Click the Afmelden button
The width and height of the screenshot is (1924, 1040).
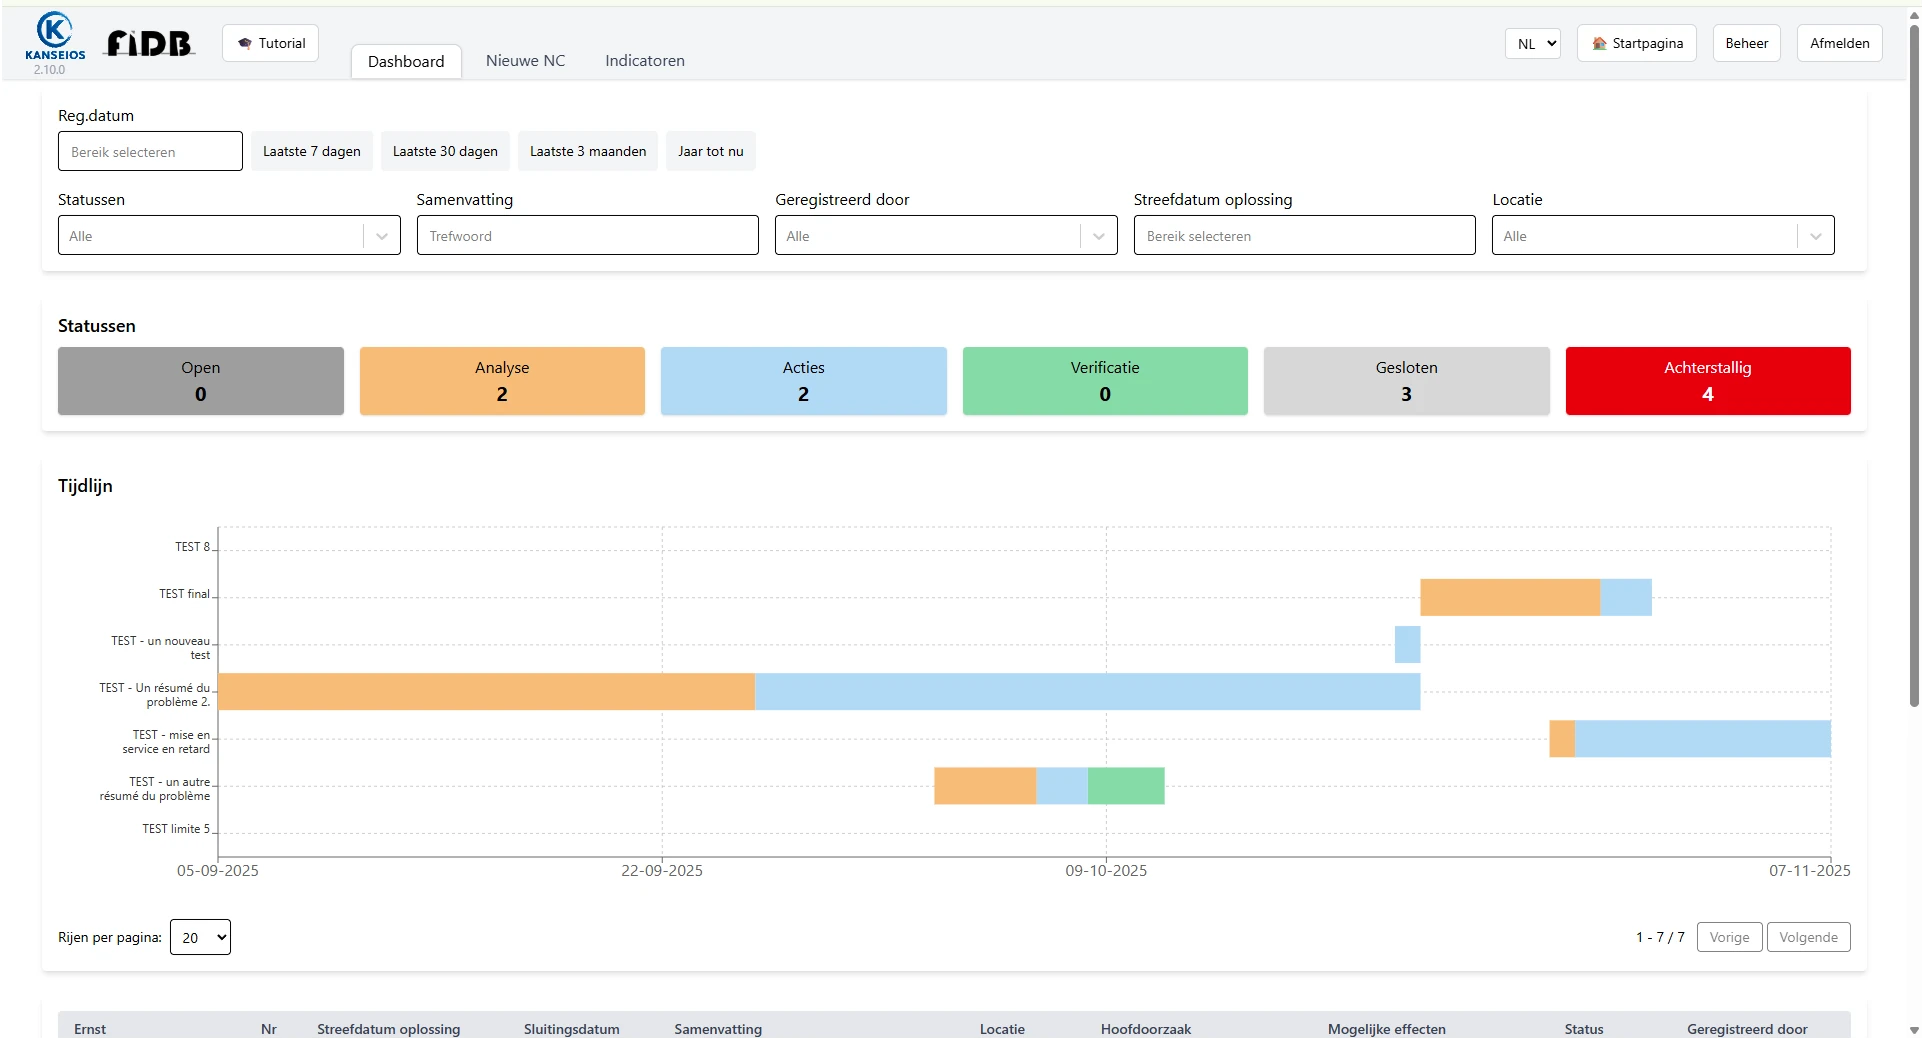coord(1839,43)
